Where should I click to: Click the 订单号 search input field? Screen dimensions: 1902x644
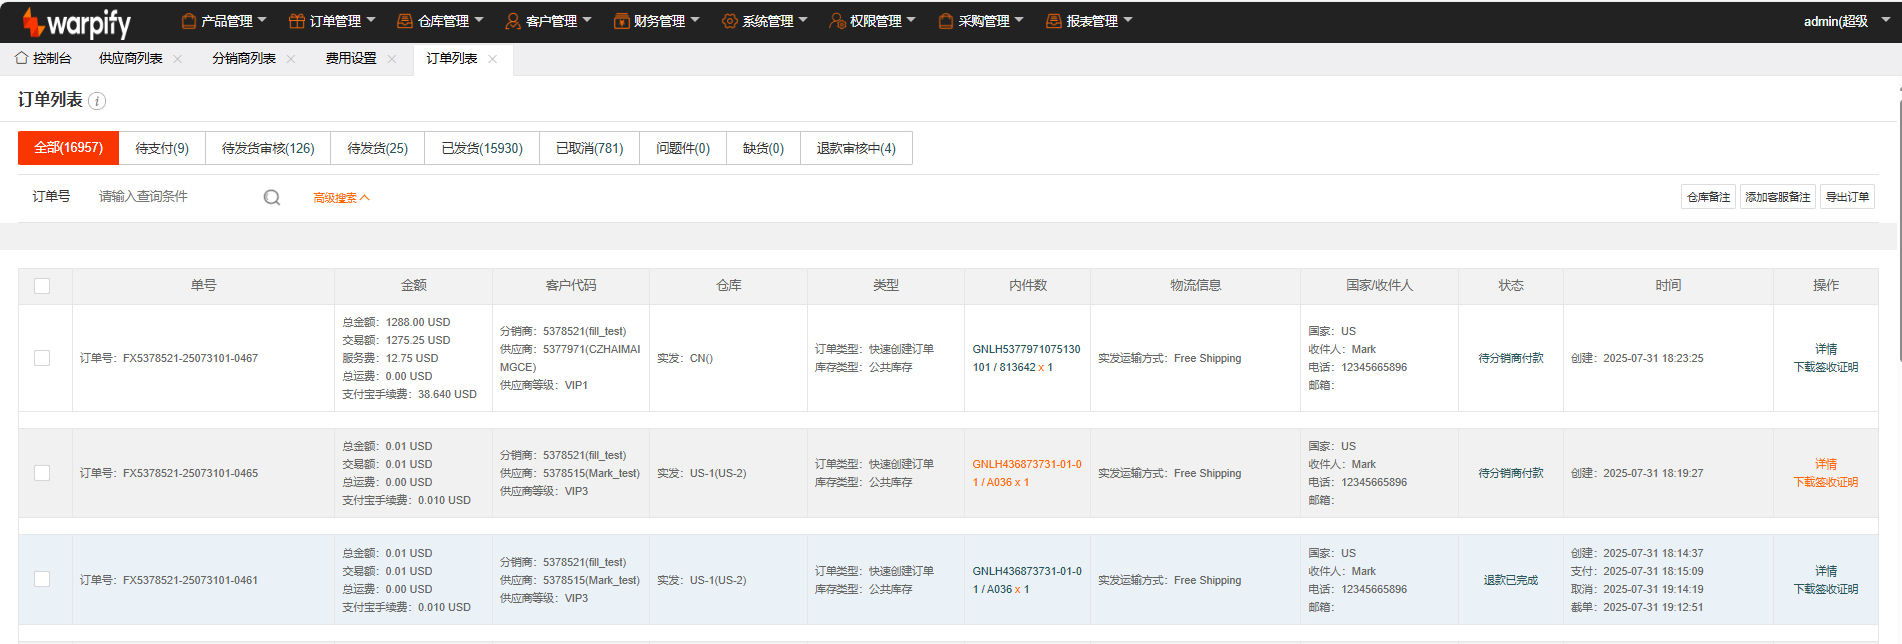175,197
